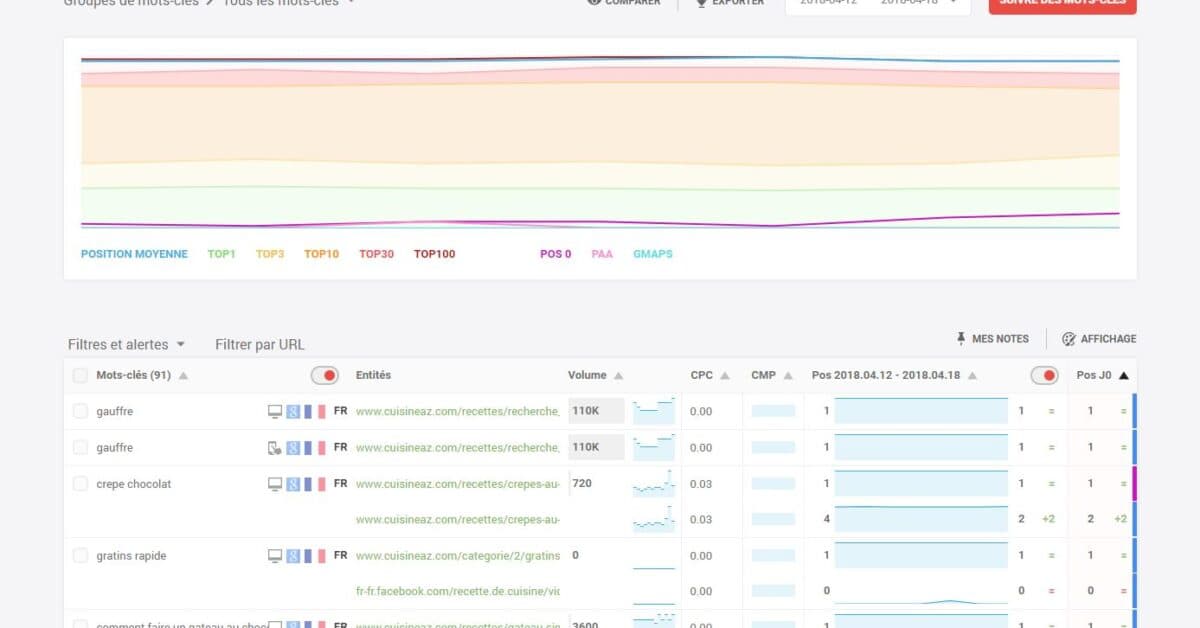Sort by the Mots-clés column arrow
This screenshot has height=628, width=1200.
tap(184, 376)
